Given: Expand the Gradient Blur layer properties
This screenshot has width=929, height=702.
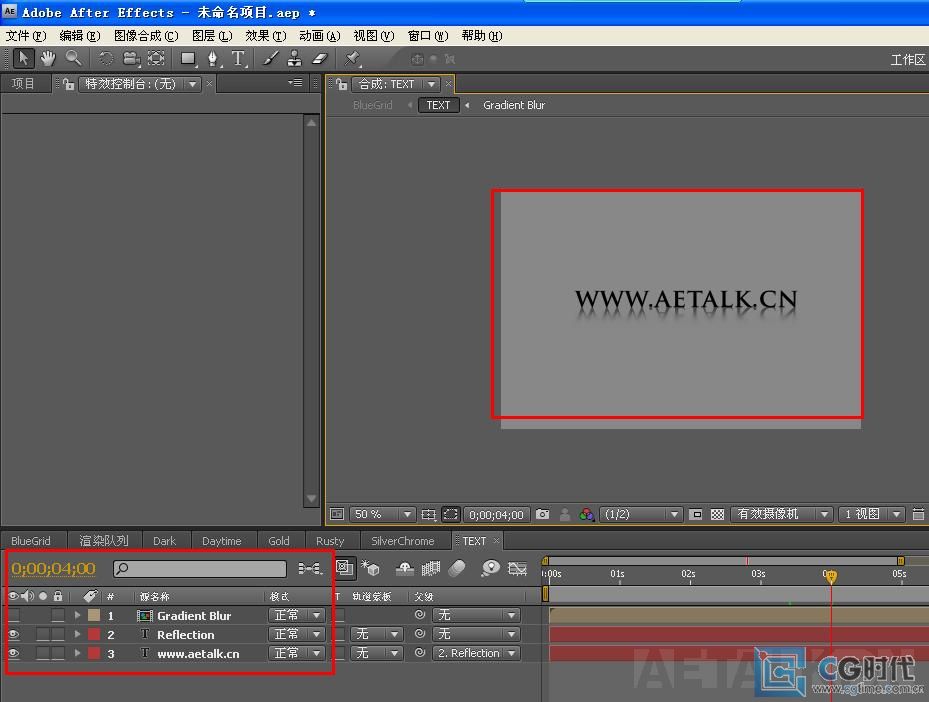Looking at the screenshot, I should (77, 616).
